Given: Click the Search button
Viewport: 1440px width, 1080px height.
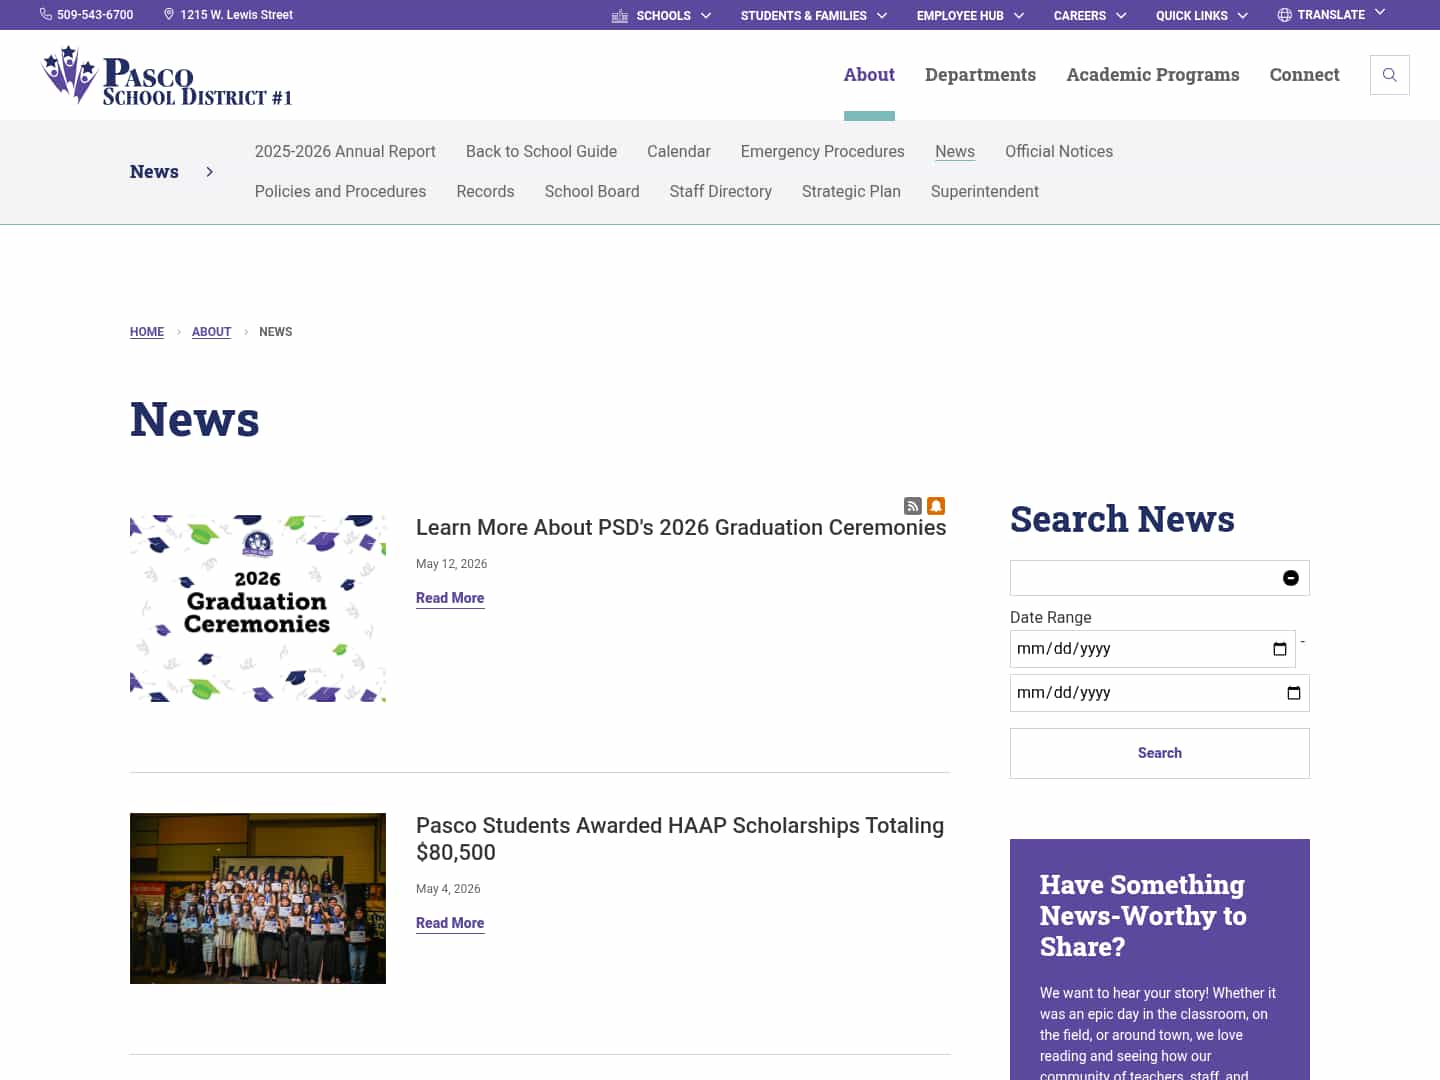Looking at the screenshot, I should [1159, 753].
